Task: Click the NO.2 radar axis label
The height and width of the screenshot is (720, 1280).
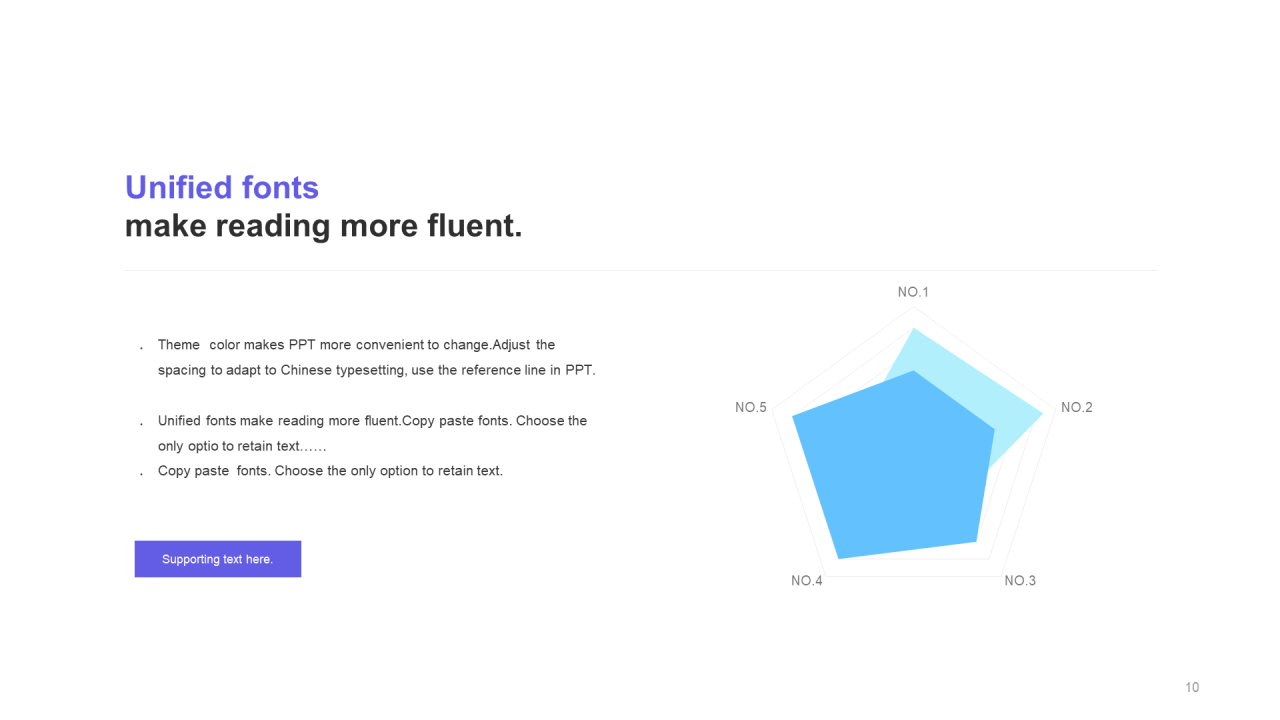Action: [1076, 407]
